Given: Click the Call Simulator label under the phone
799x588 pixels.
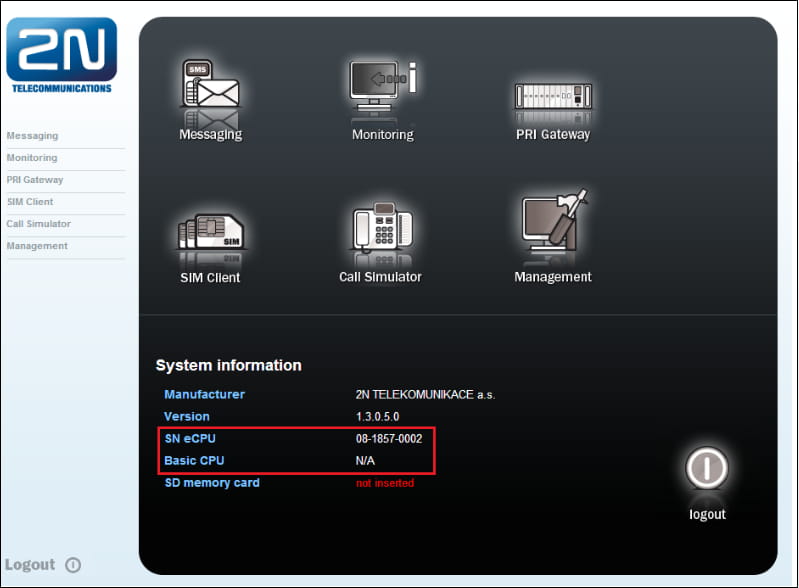Looking at the screenshot, I should point(380,277).
